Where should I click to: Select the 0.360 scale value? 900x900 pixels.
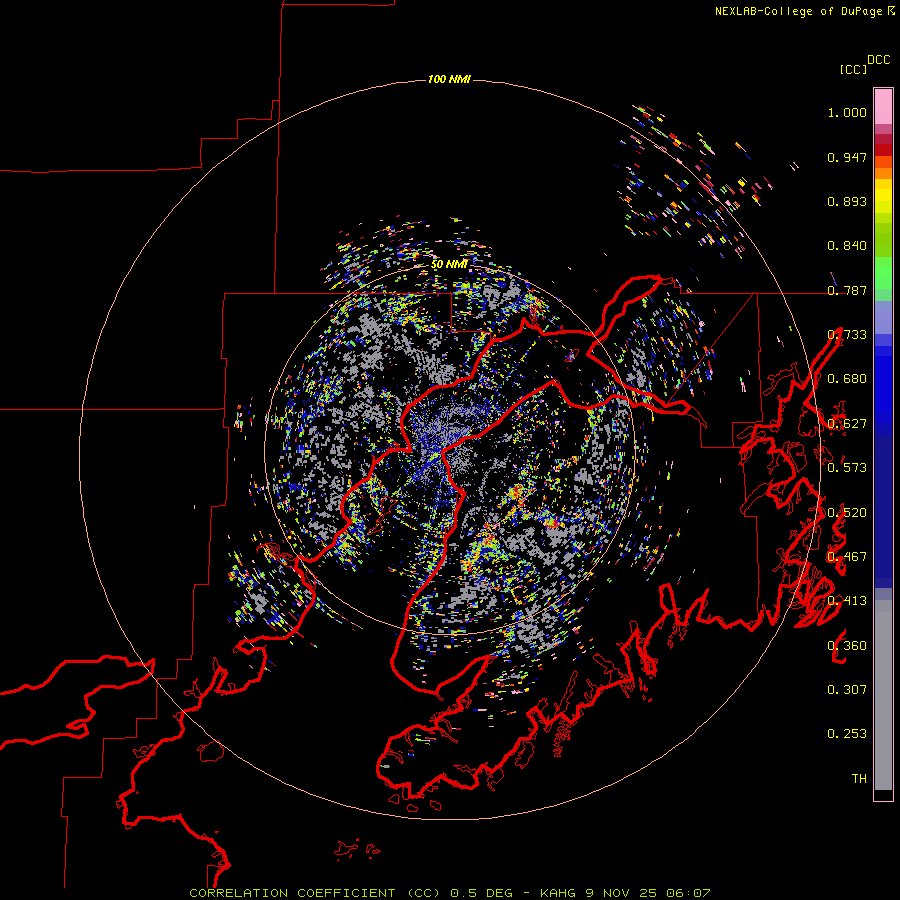pyautogui.click(x=847, y=646)
